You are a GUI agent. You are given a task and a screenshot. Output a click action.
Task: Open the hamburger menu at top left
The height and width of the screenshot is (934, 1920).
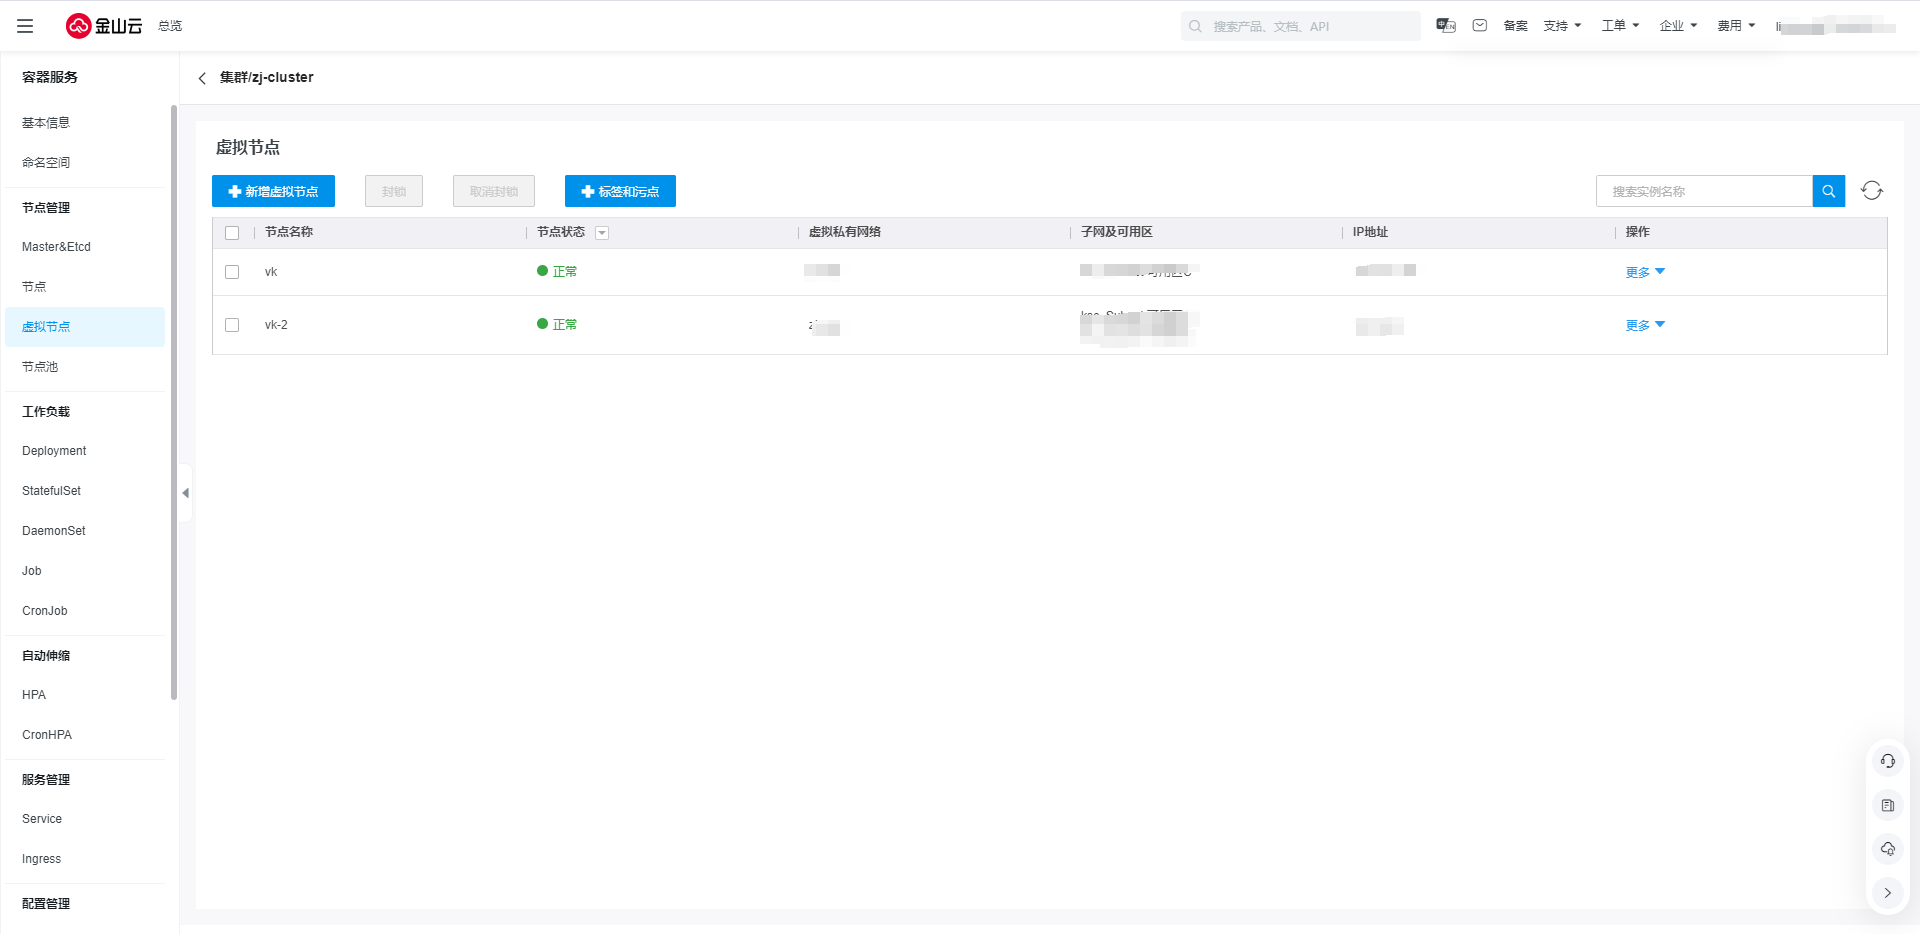[x=25, y=26]
